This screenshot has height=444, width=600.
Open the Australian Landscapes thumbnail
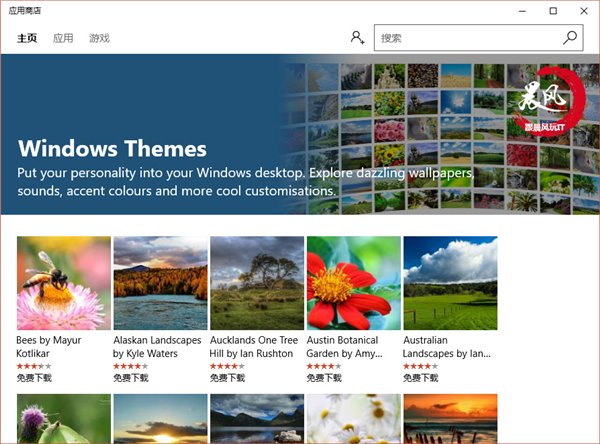450,283
